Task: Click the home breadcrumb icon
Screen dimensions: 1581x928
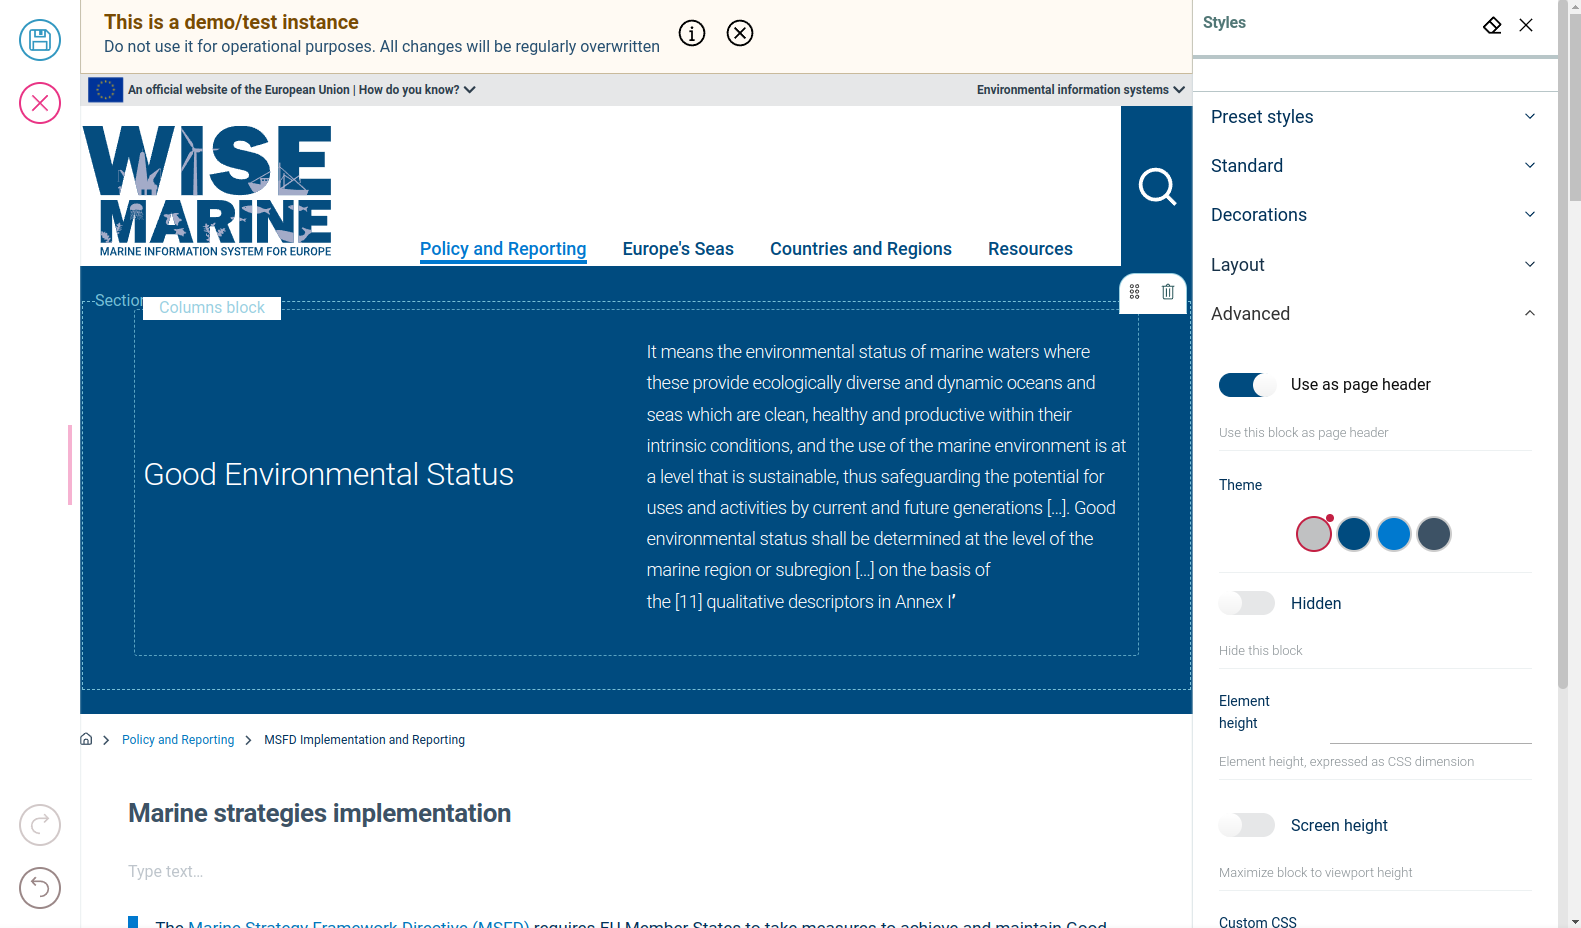Action: coord(86,739)
